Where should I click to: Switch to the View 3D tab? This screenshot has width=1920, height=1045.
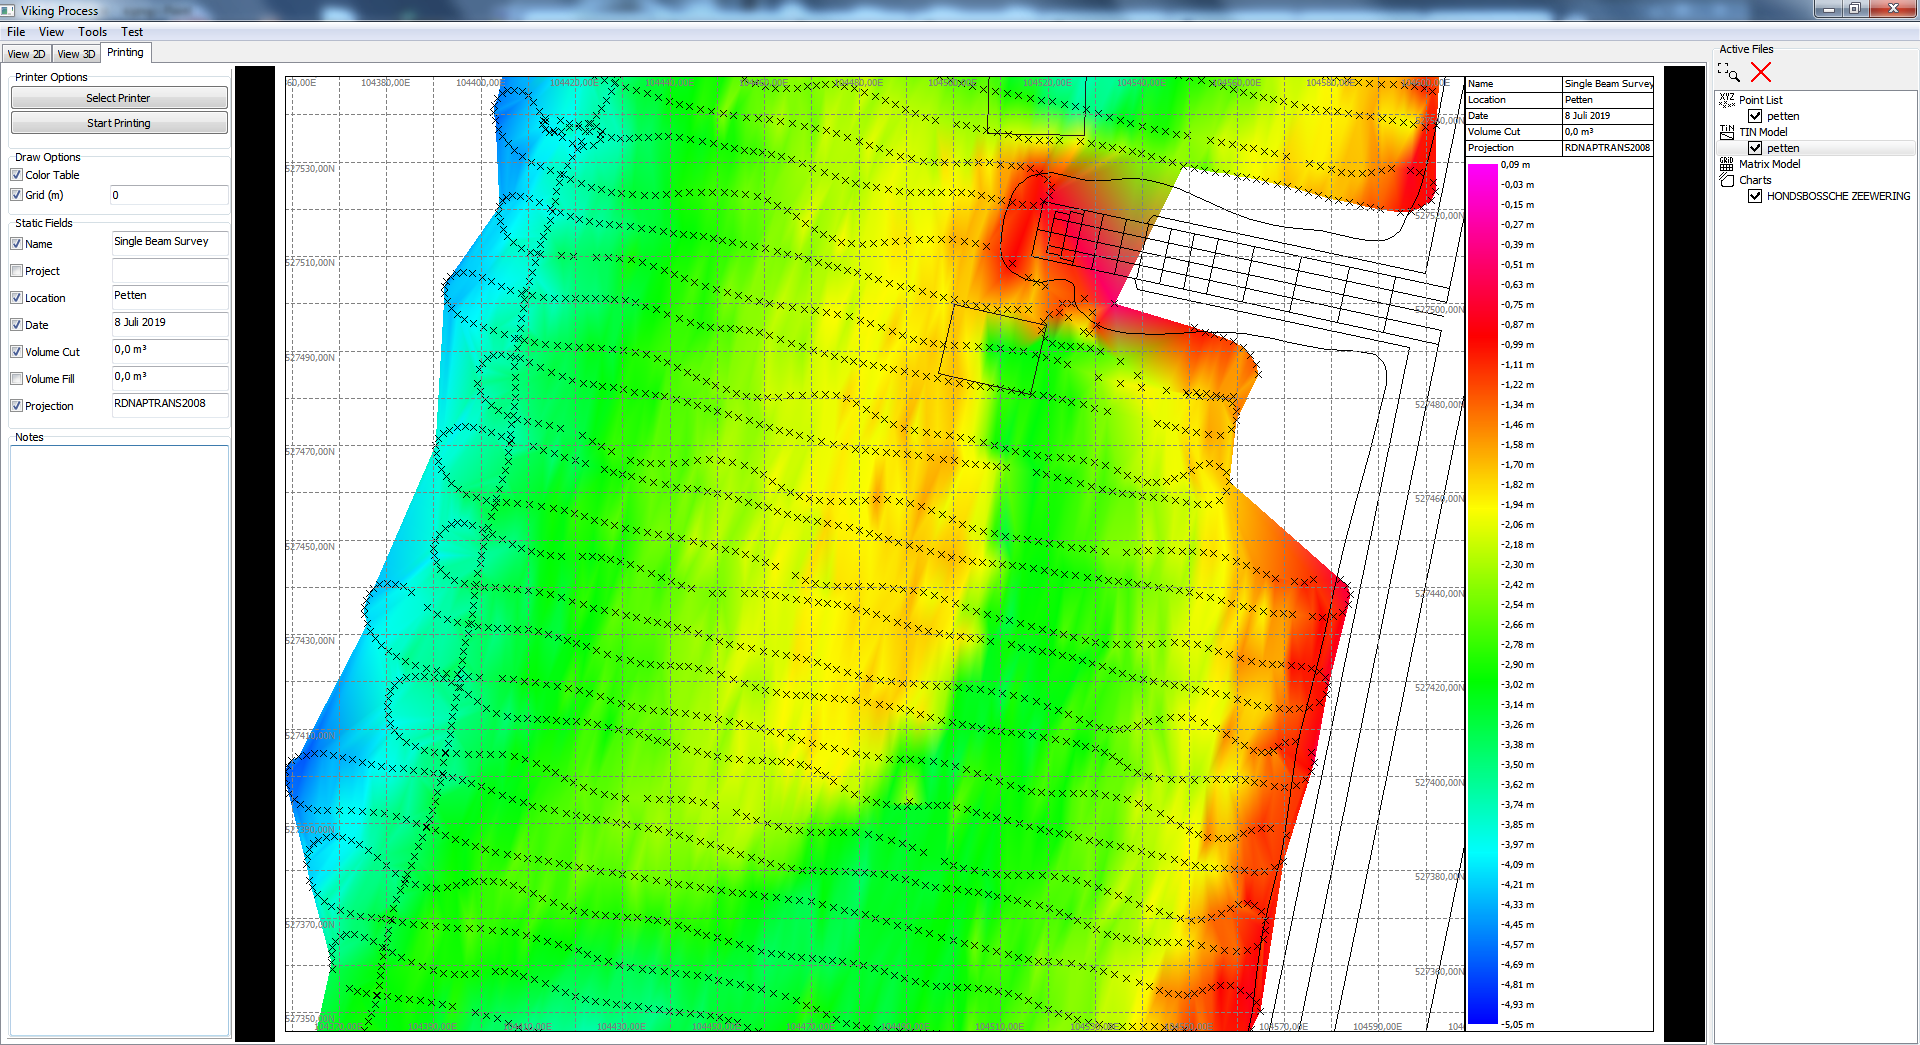[76, 54]
